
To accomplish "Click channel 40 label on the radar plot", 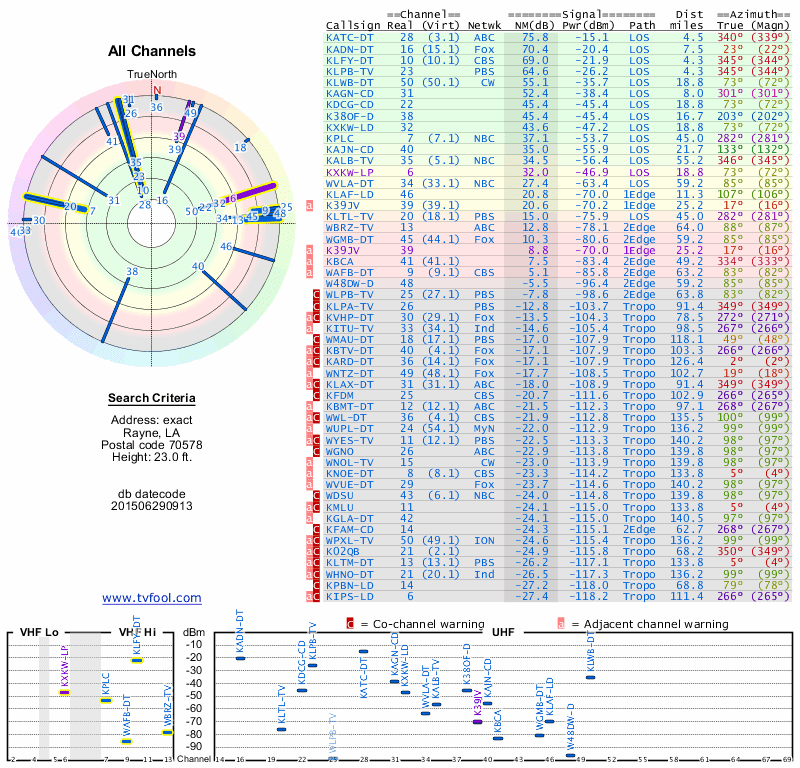I will (198, 266).
